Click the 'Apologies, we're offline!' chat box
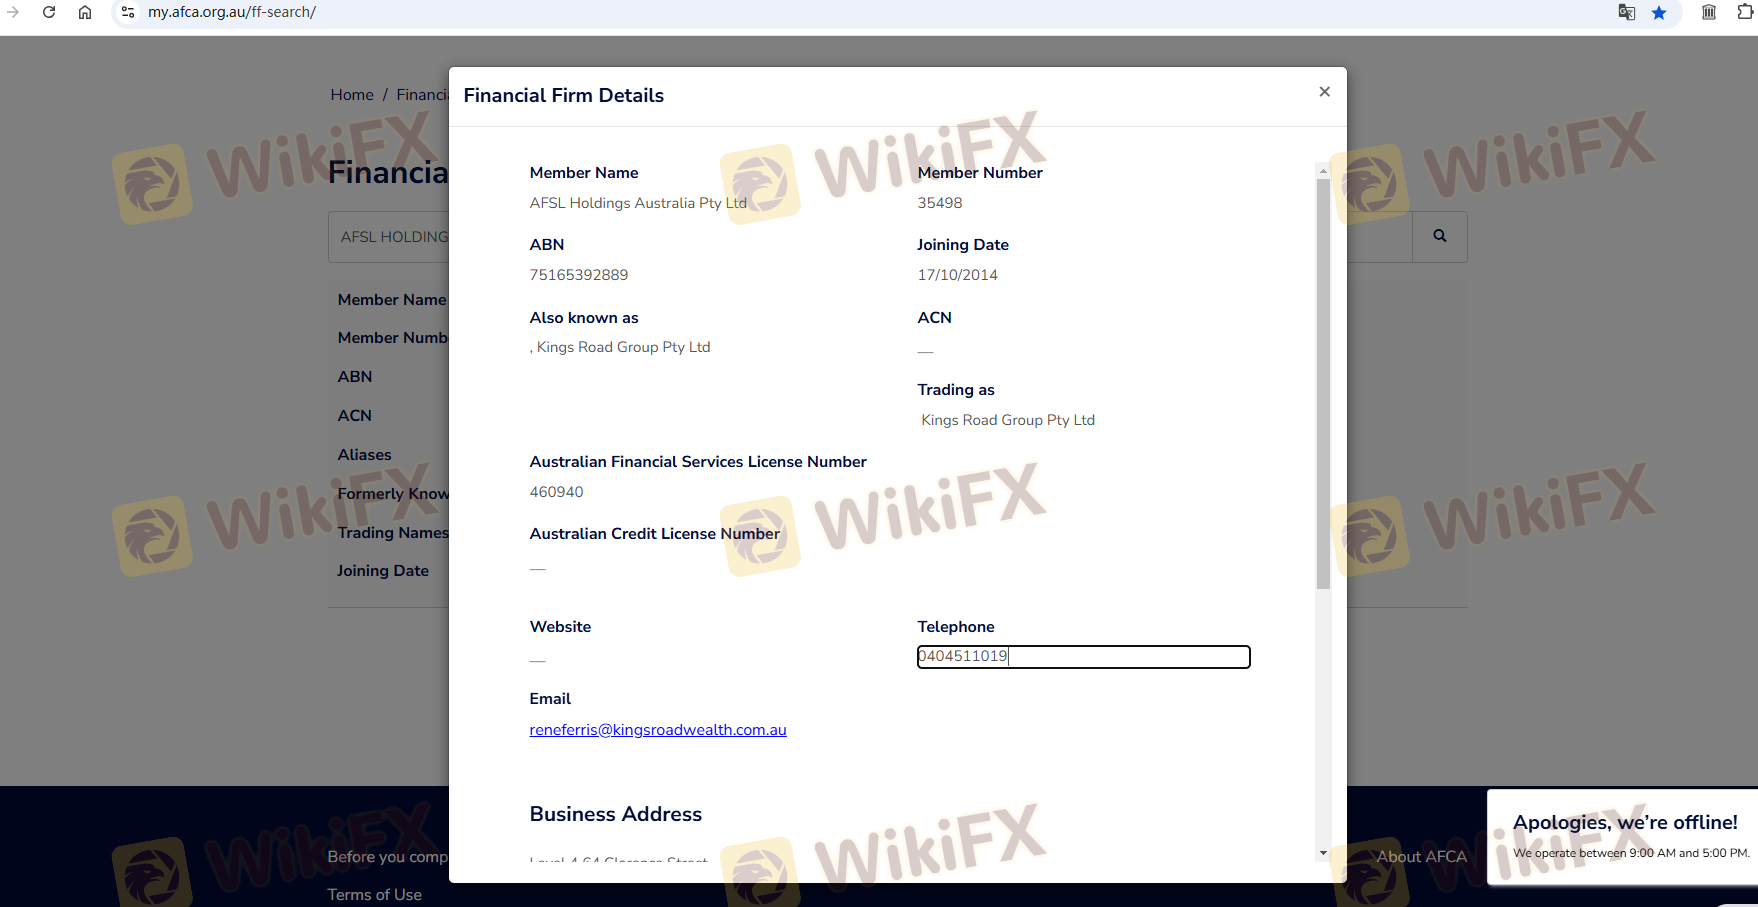Image resolution: width=1758 pixels, height=907 pixels. [x=1624, y=836]
